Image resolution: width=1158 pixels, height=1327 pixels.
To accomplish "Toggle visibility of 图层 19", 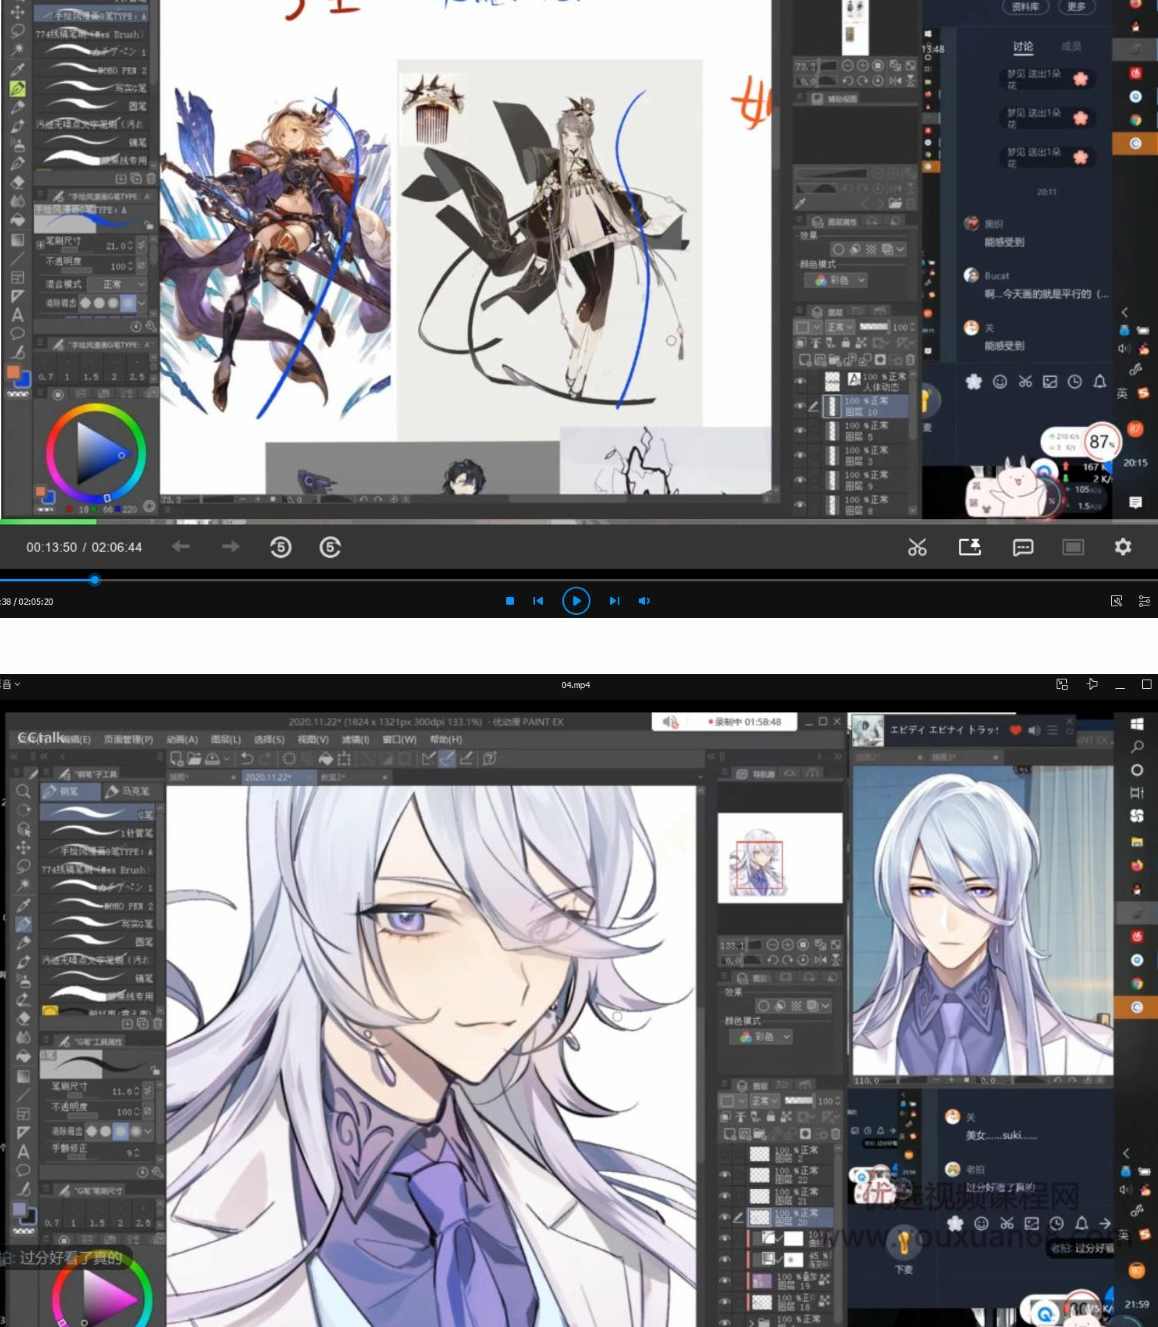I will click(725, 1280).
